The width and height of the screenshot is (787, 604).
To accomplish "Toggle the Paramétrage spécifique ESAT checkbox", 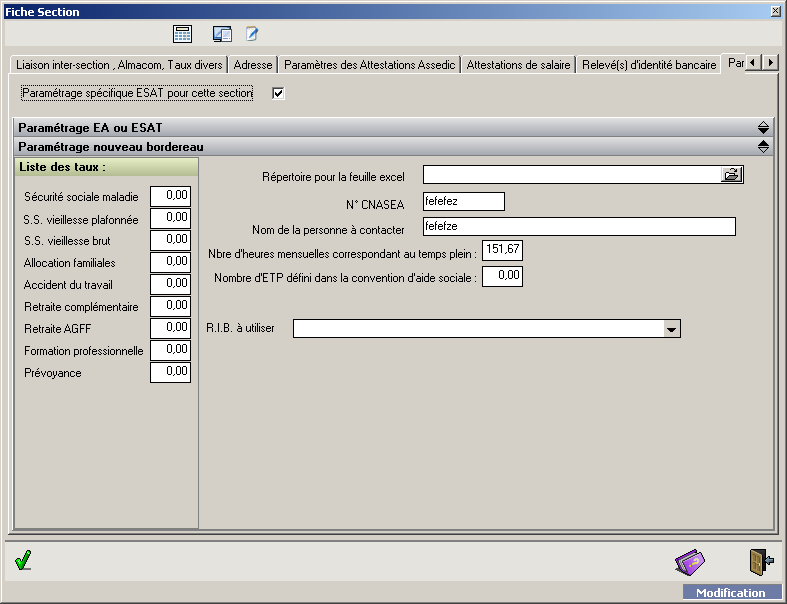I will [x=279, y=94].
